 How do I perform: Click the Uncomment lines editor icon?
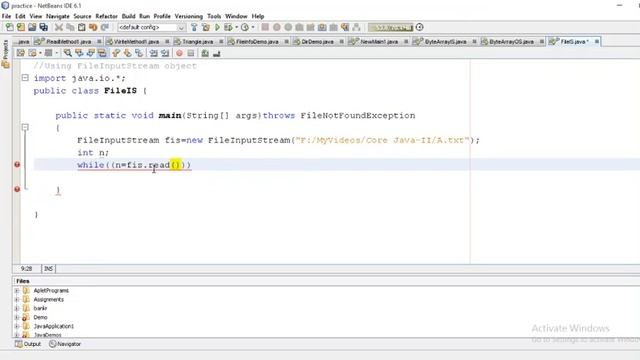pos(216,53)
